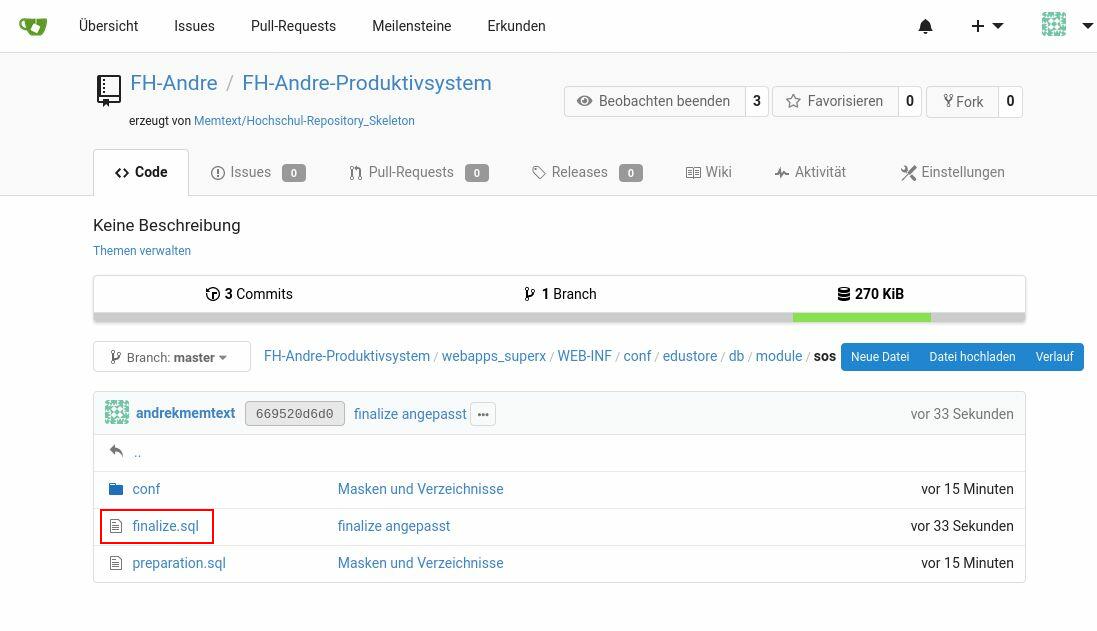This screenshot has width=1097, height=631.
Task: Click the andrekmemtext avatar in commit row
Action: tap(117, 413)
